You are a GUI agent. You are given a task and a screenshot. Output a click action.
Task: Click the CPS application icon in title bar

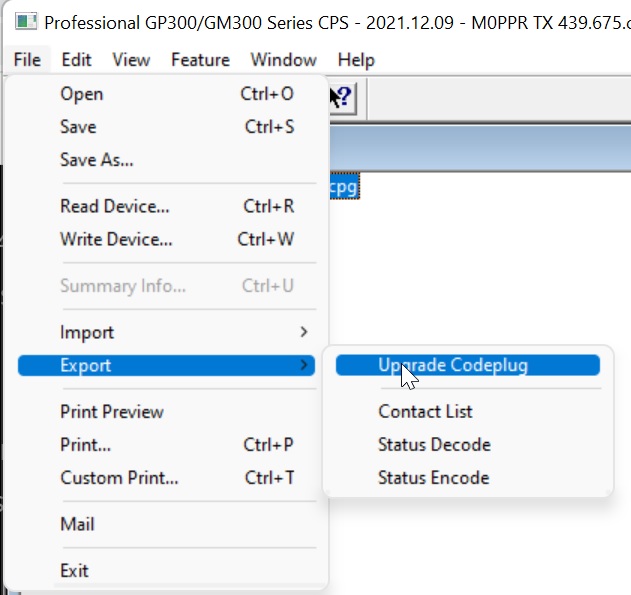pos(26,22)
